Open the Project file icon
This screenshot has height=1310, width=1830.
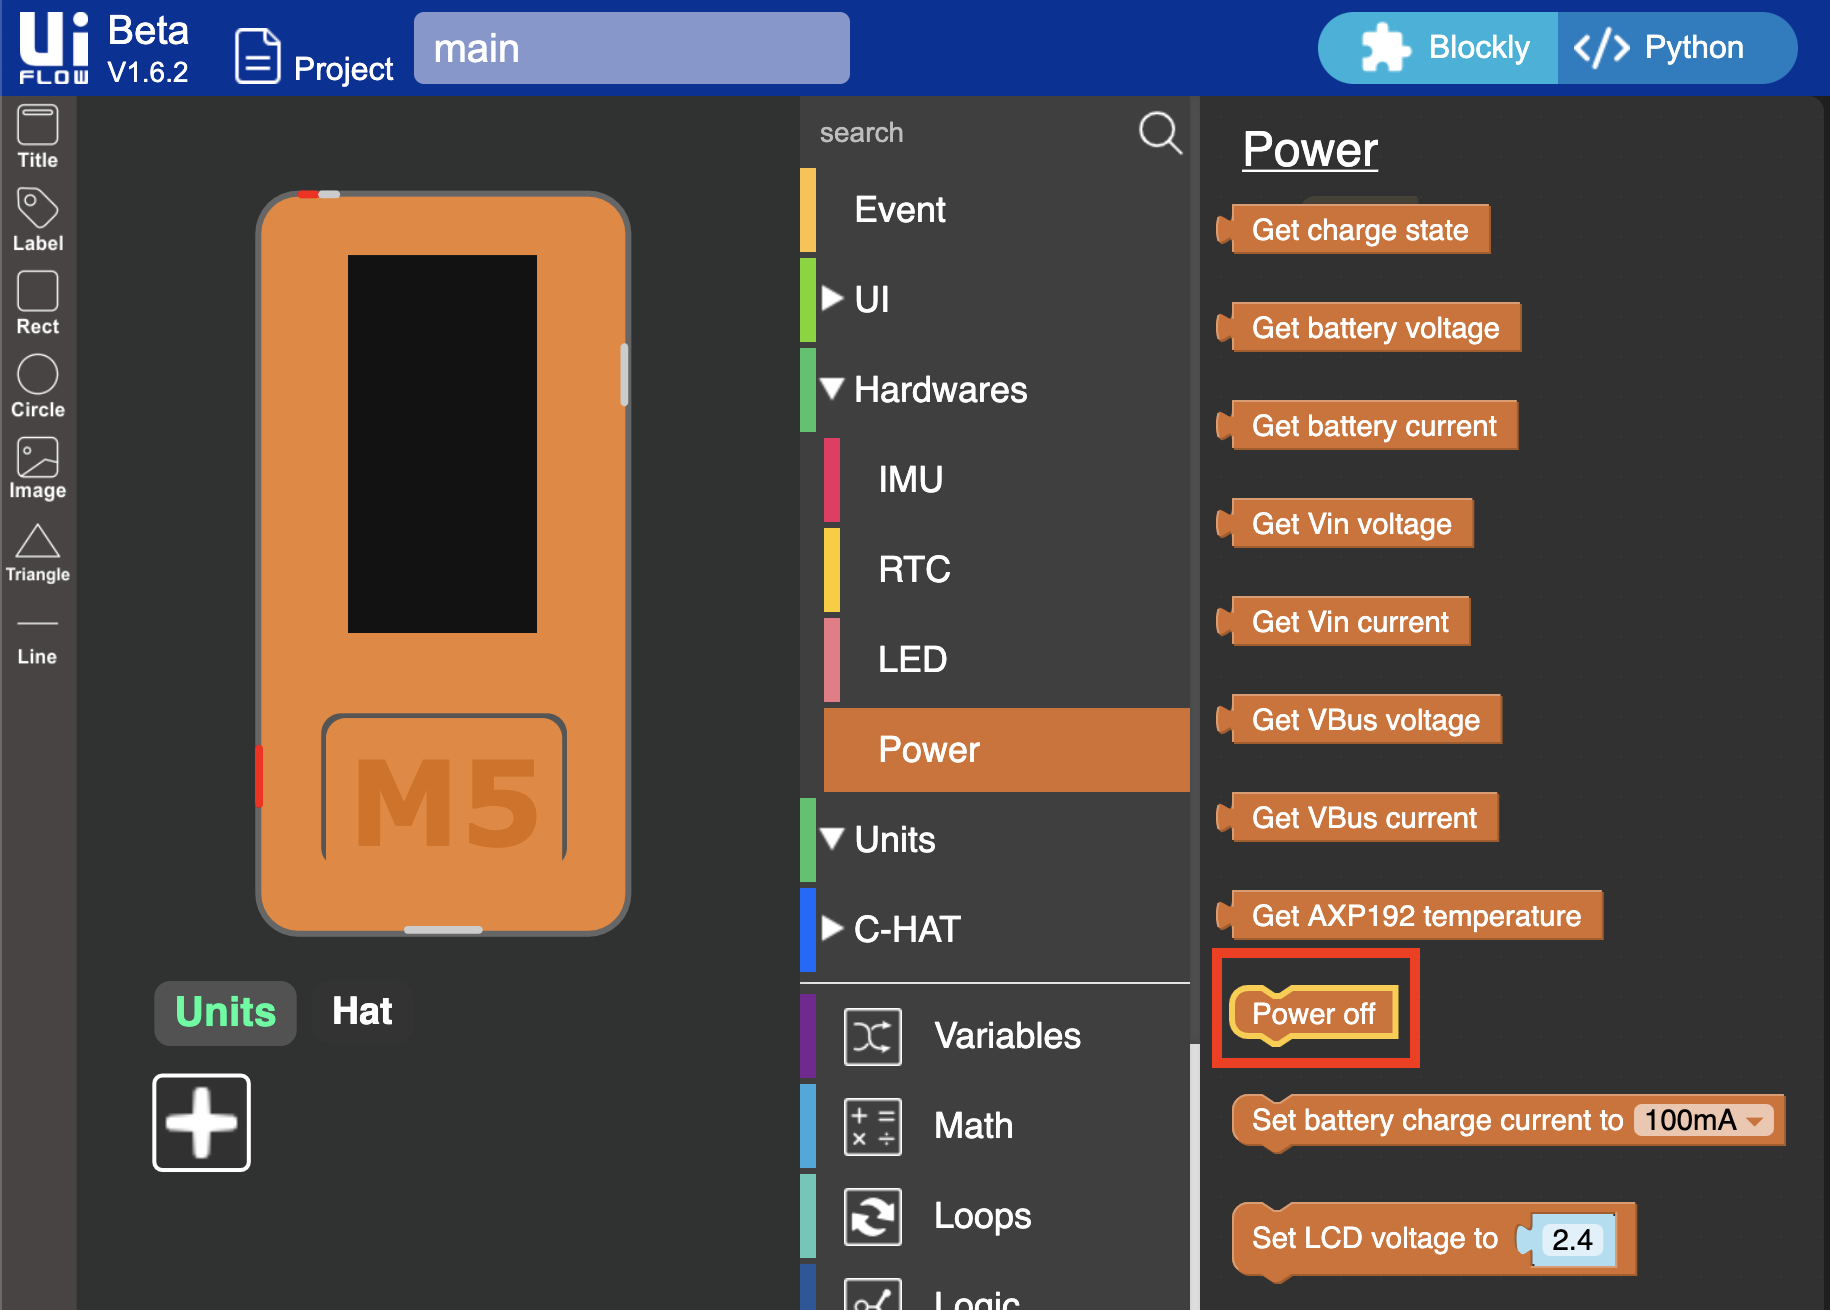pos(258,56)
